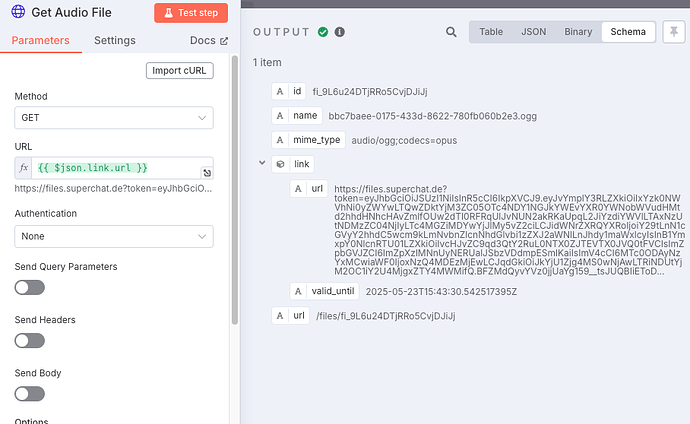690x424 pixels.
Task: Open the output search magnifier
Action: click(x=451, y=32)
